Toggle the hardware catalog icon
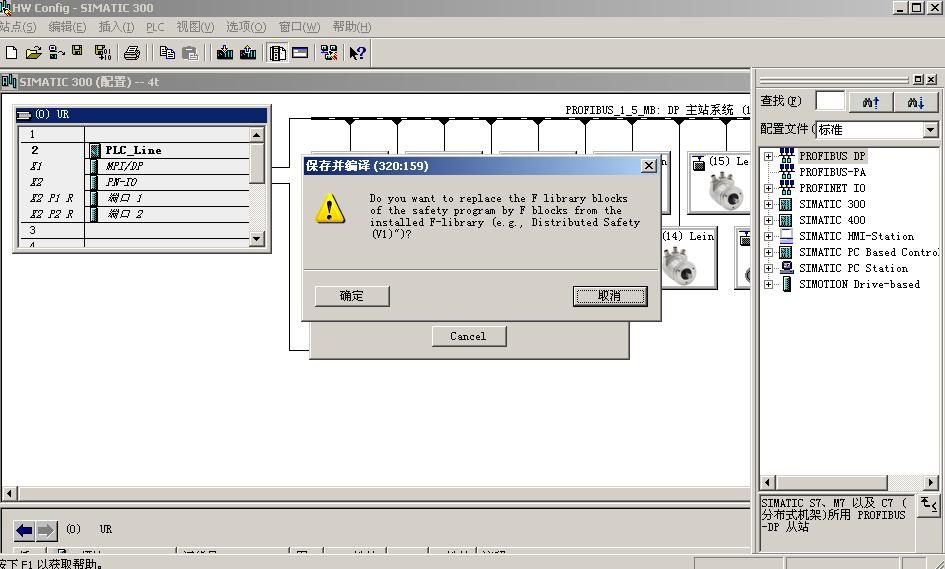 pos(277,53)
